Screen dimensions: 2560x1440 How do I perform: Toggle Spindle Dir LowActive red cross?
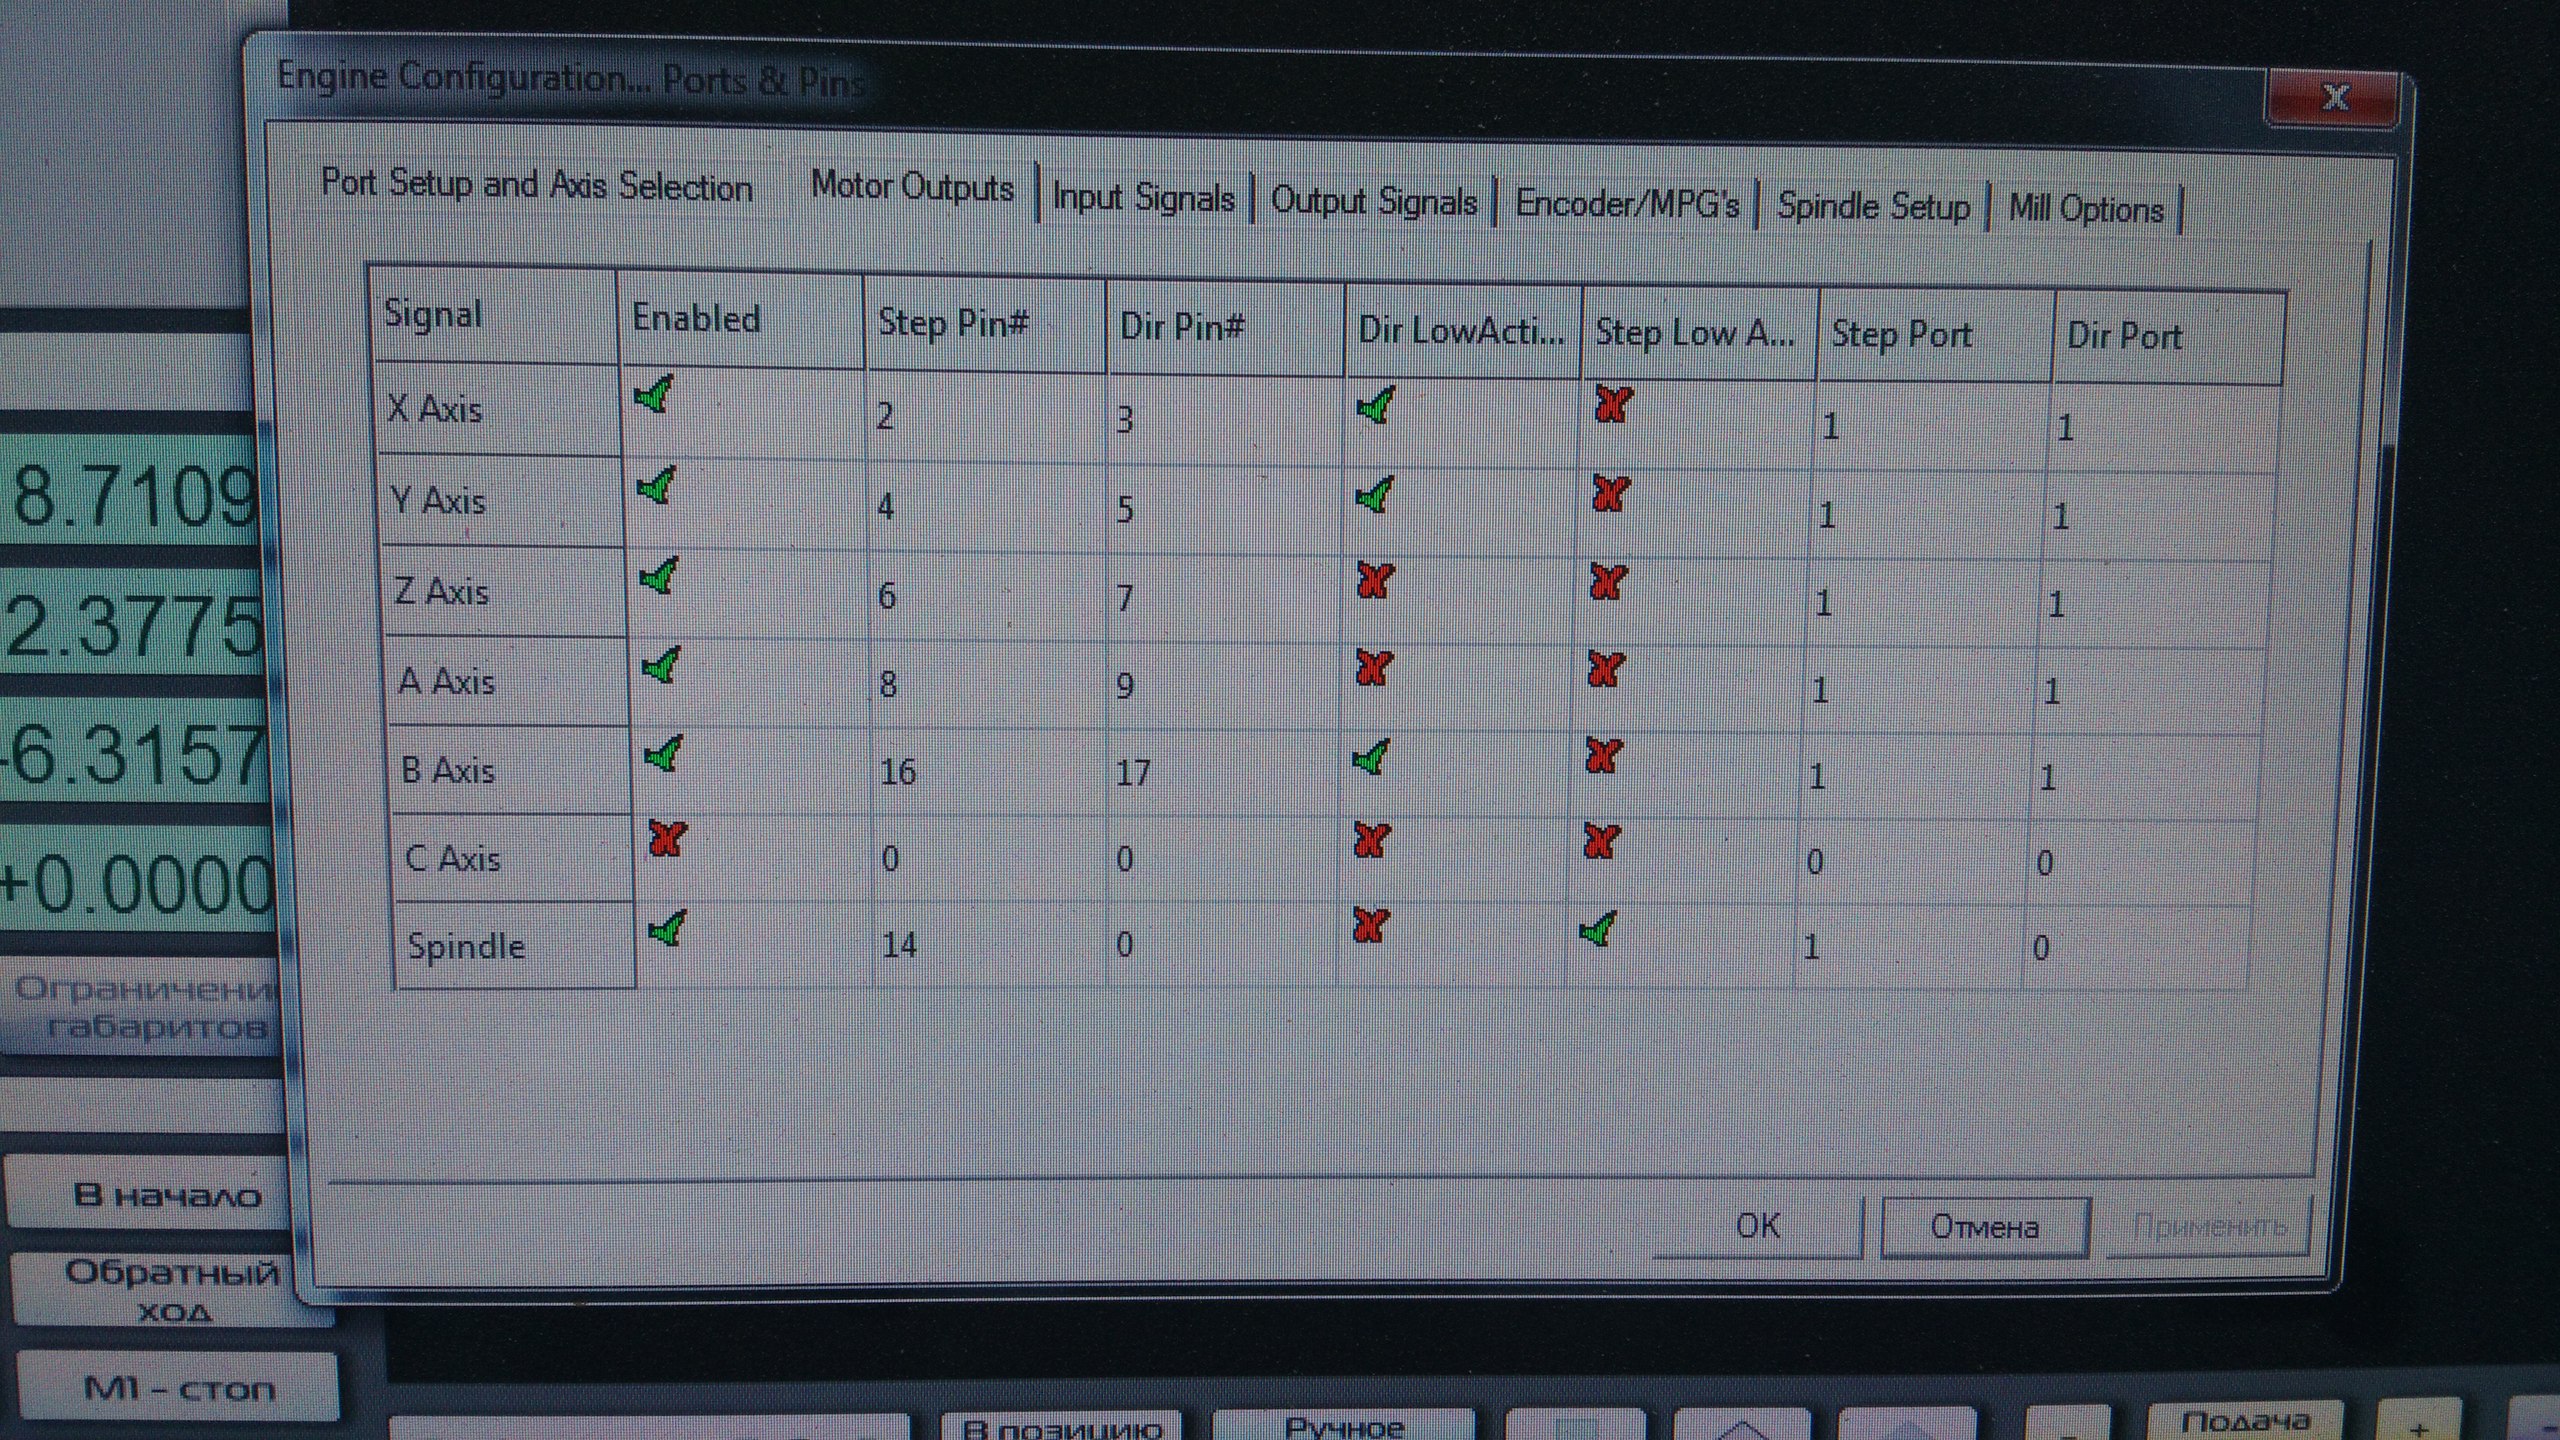click(x=1370, y=925)
